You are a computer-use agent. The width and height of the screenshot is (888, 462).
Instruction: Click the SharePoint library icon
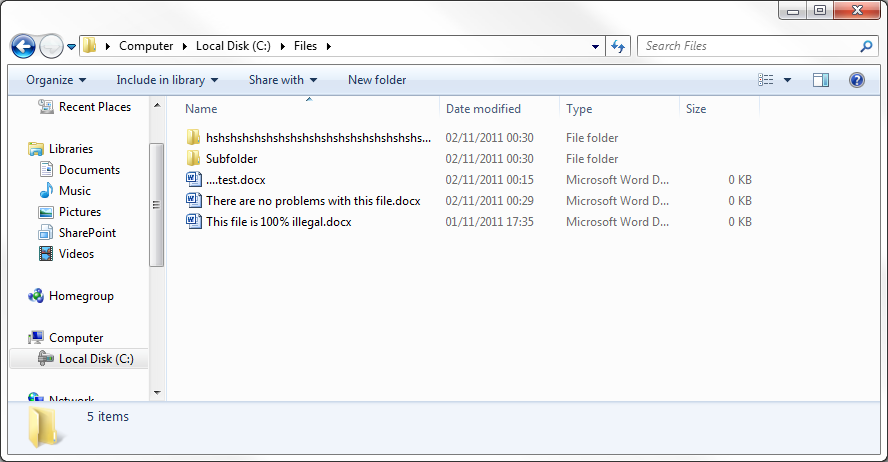pyautogui.click(x=46, y=233)
